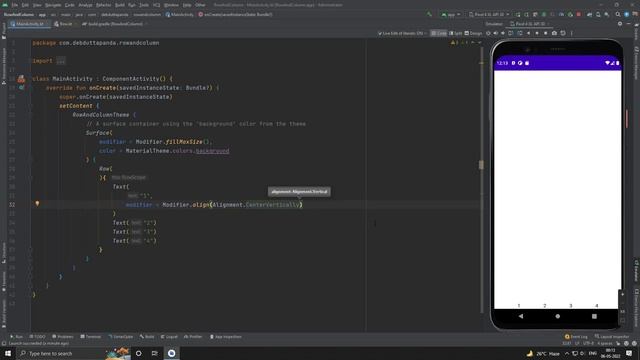Open the emulator panel settings gear

tap(620, 24)
